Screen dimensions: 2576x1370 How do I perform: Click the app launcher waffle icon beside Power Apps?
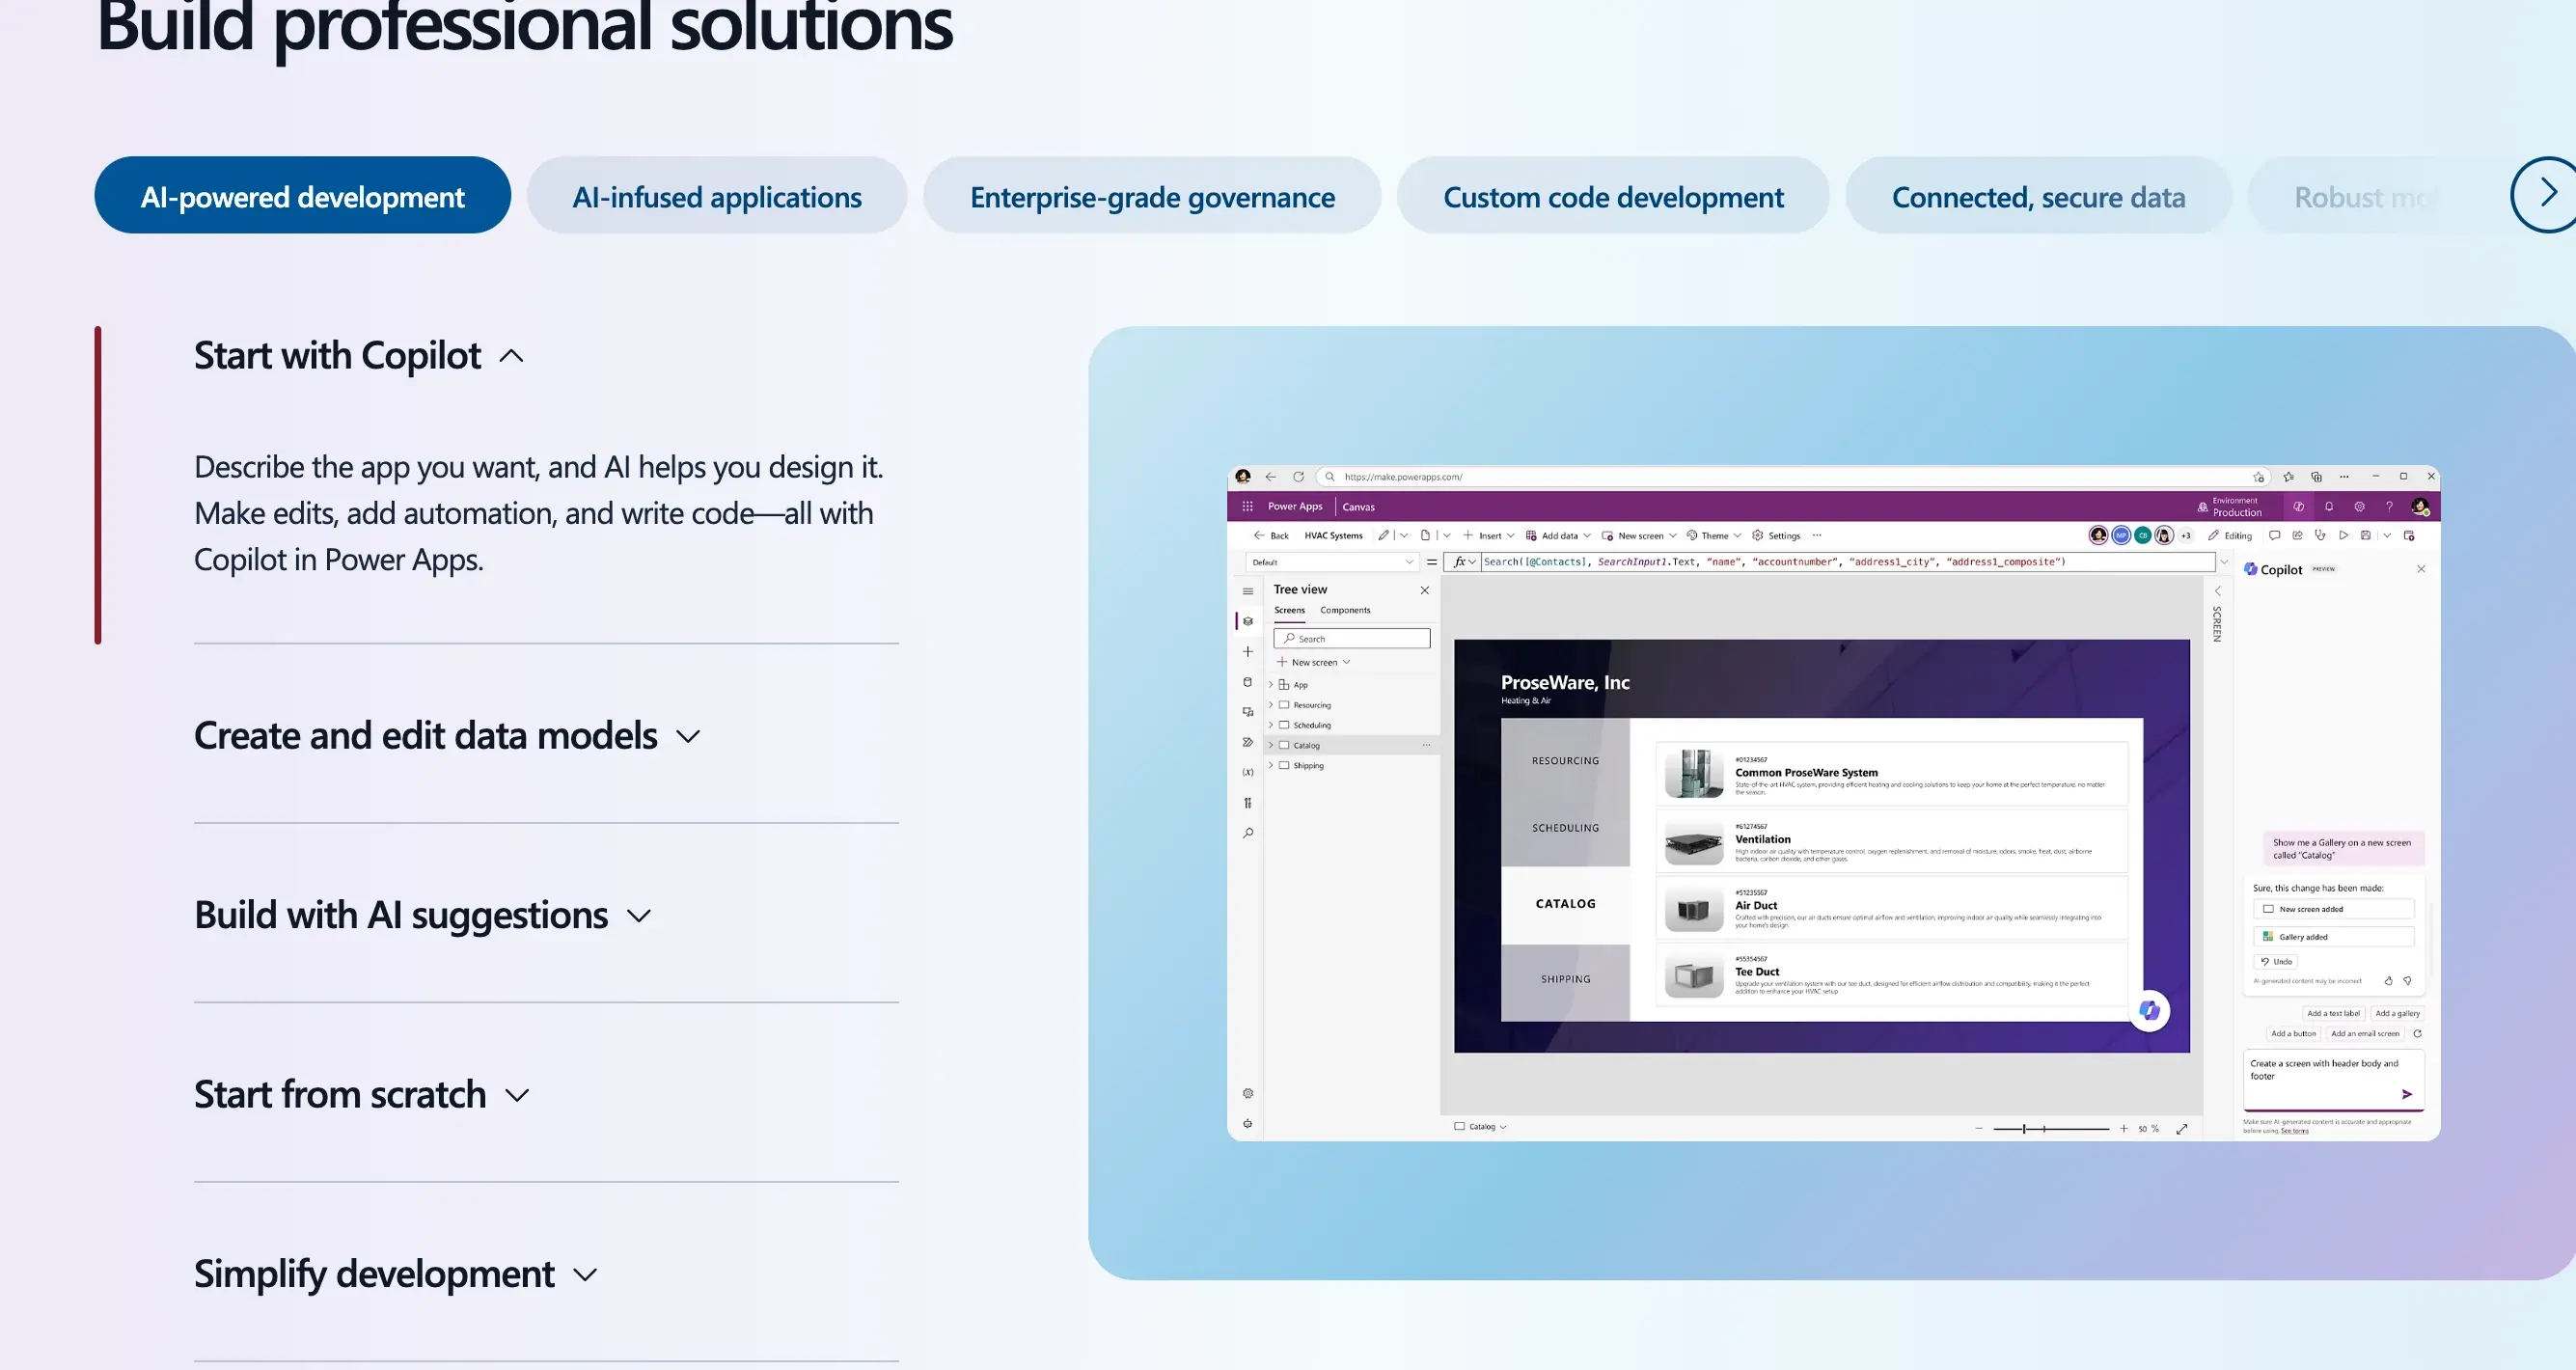(x=1247, y=506)
